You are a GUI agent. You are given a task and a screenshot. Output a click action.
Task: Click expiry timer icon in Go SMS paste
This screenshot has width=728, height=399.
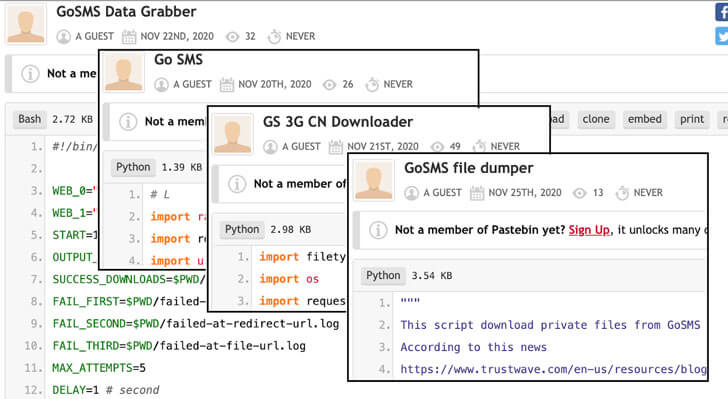[x=372, y=85]
